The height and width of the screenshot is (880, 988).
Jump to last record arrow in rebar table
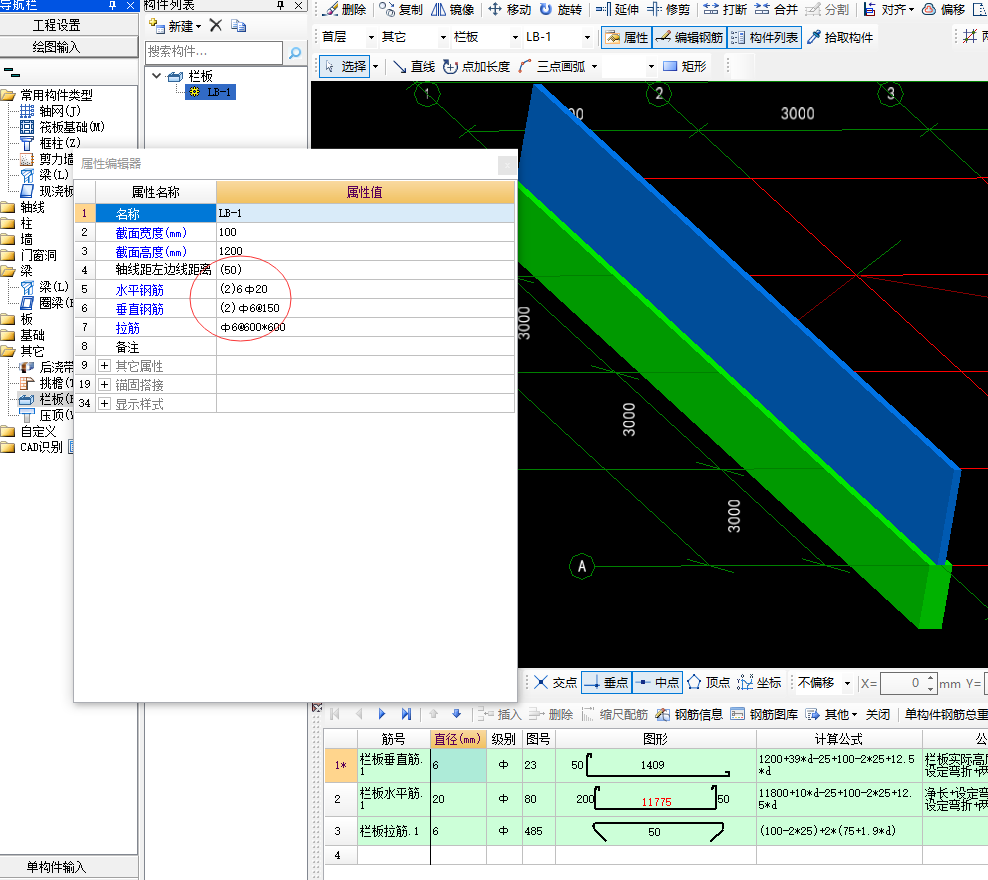406,714
